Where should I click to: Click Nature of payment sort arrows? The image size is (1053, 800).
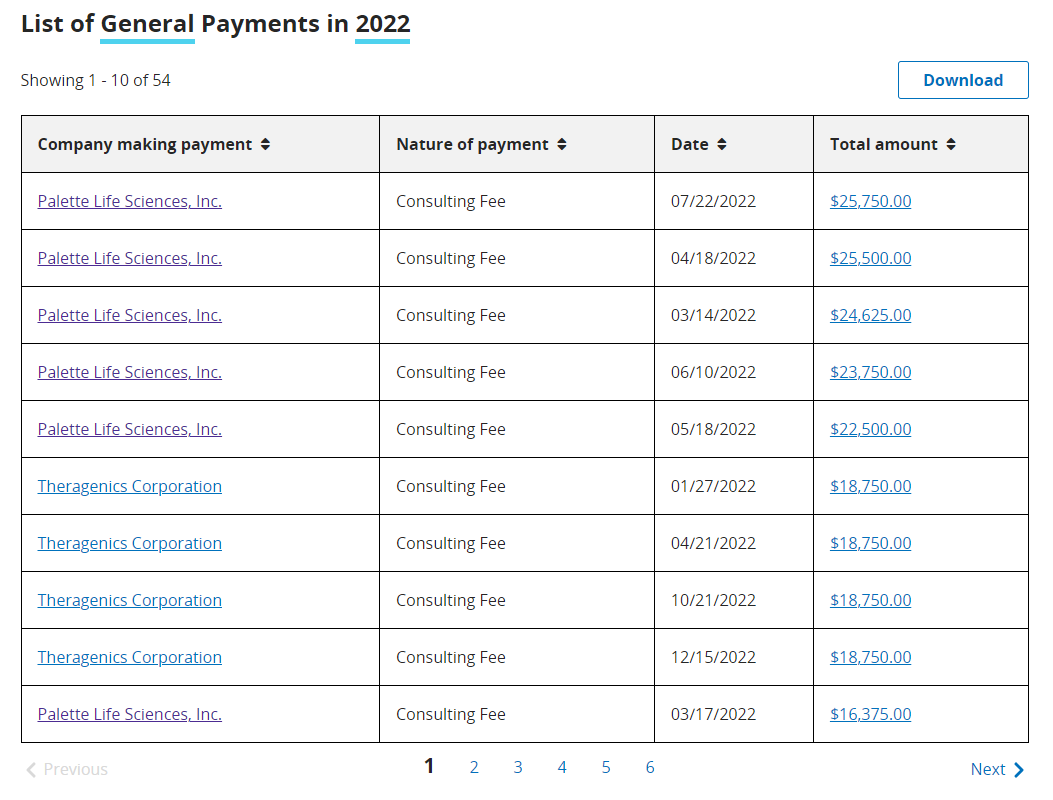562,144
